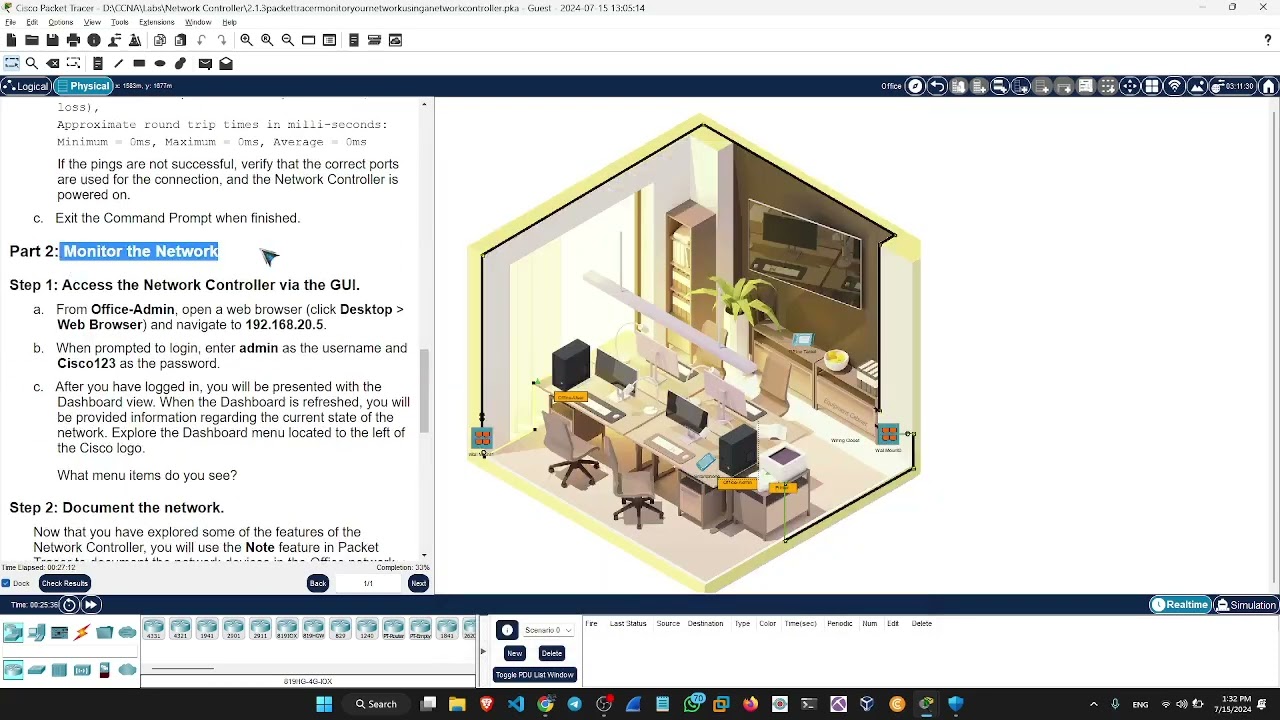This screenshot has height=720, width=1280.
Task: Select the Draw Ellipse tool
Action: pyautogui.click(x=160, y=63)
